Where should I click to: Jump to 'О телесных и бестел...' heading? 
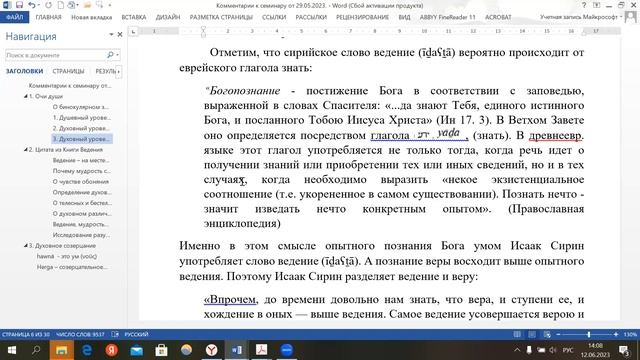pyautogui.click(x=82, y=203)
